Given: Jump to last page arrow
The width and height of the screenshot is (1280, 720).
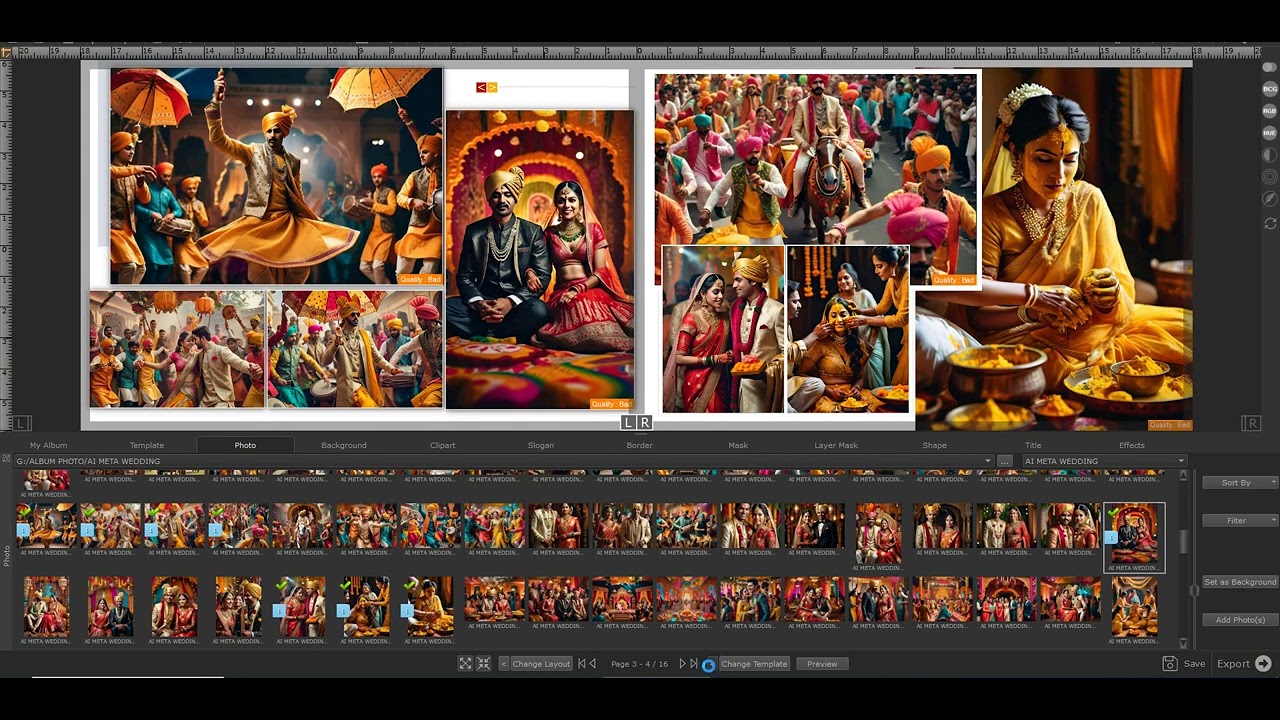Looking at the screenshot, I should (694, 663).
